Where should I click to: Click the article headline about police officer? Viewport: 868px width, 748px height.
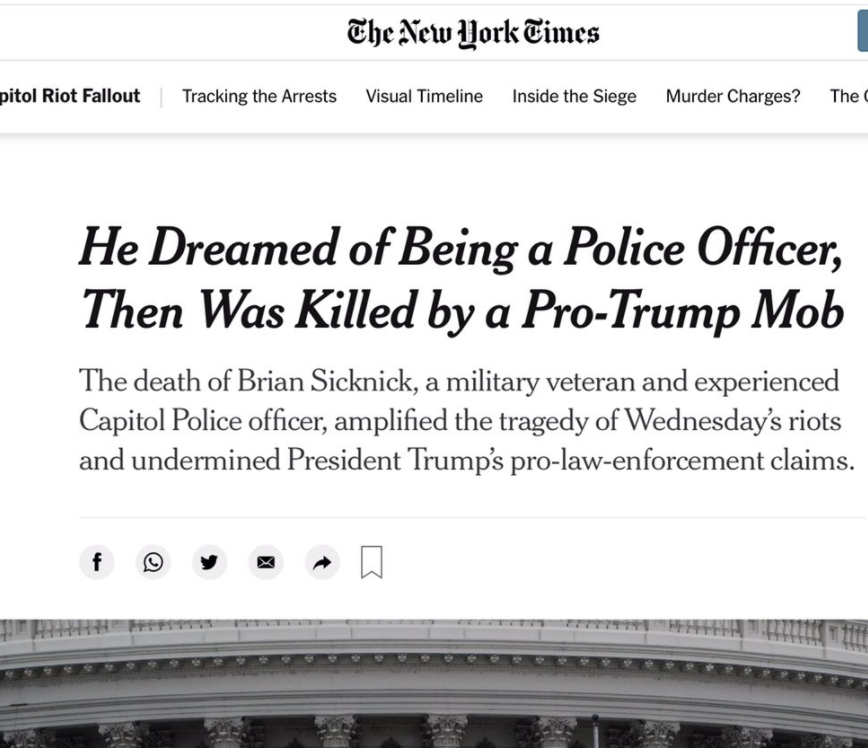(462, 278)
